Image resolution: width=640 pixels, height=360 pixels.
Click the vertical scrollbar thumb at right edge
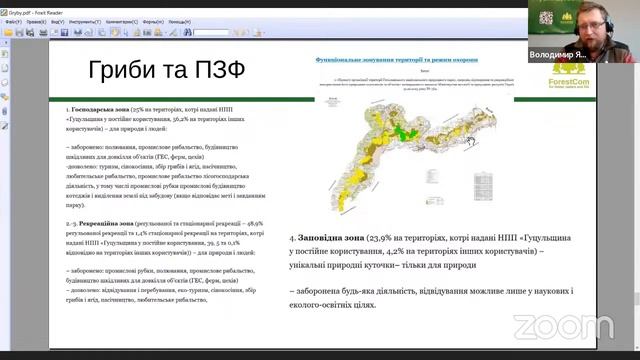click(x=637, y=299)
